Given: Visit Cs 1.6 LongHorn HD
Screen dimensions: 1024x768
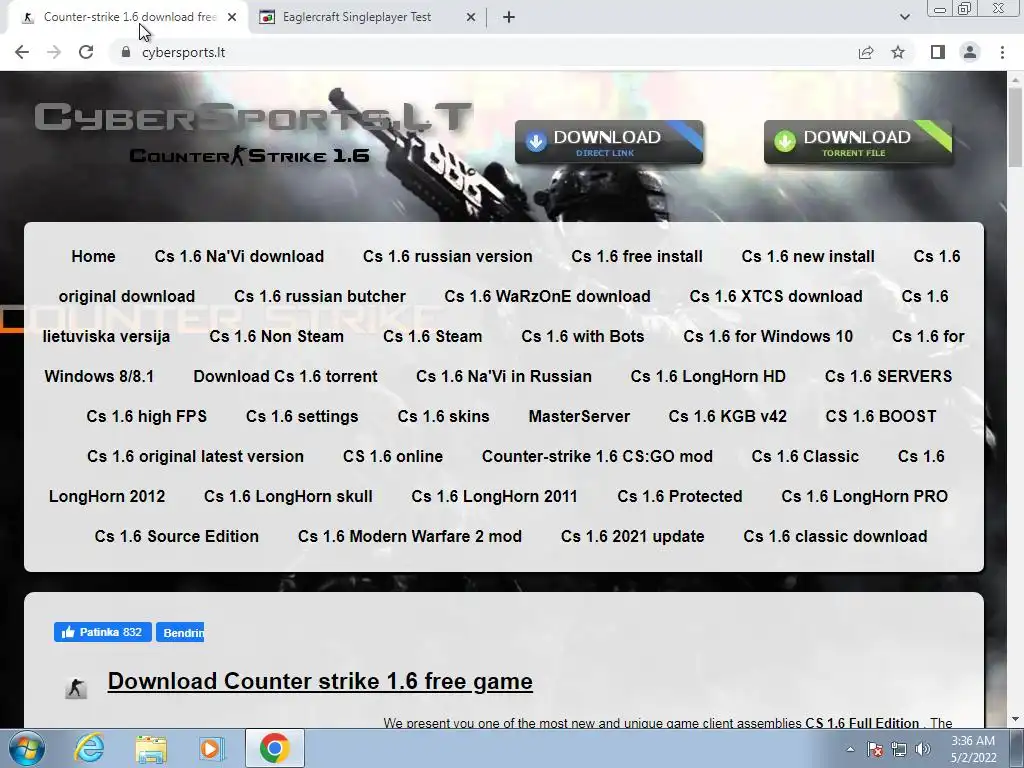Looking at the screenshot, I should point(708,377).
